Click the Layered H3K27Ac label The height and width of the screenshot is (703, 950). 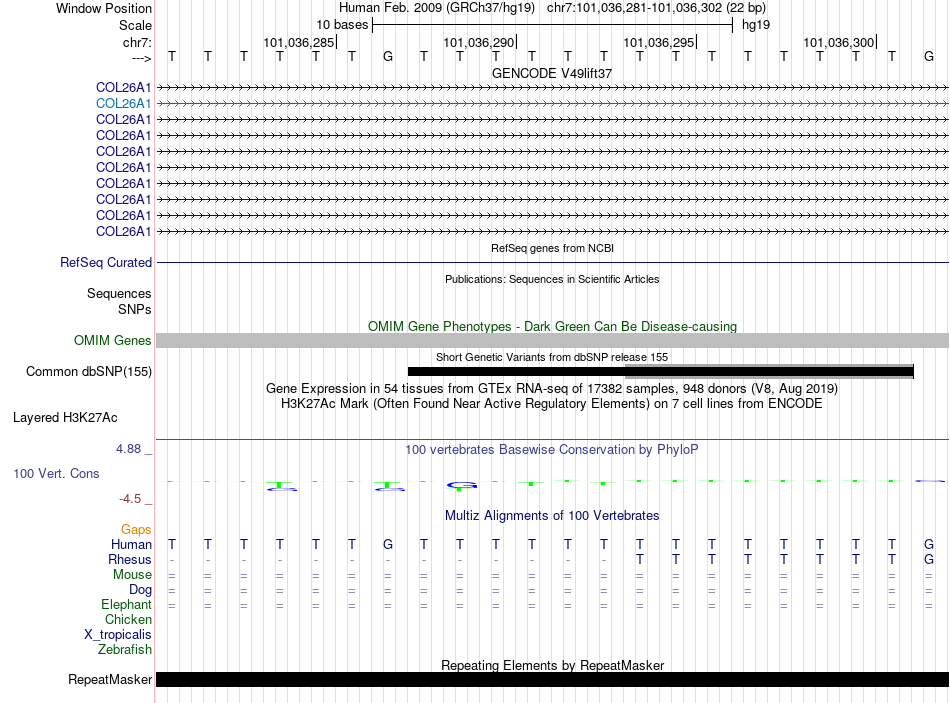pos(65,418)
